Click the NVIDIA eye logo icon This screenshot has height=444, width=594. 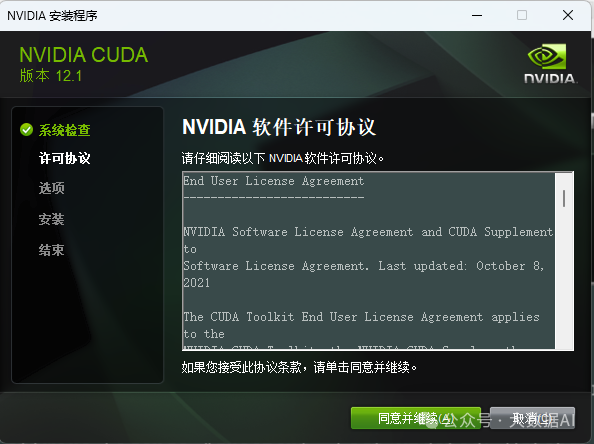coord(547,56)
